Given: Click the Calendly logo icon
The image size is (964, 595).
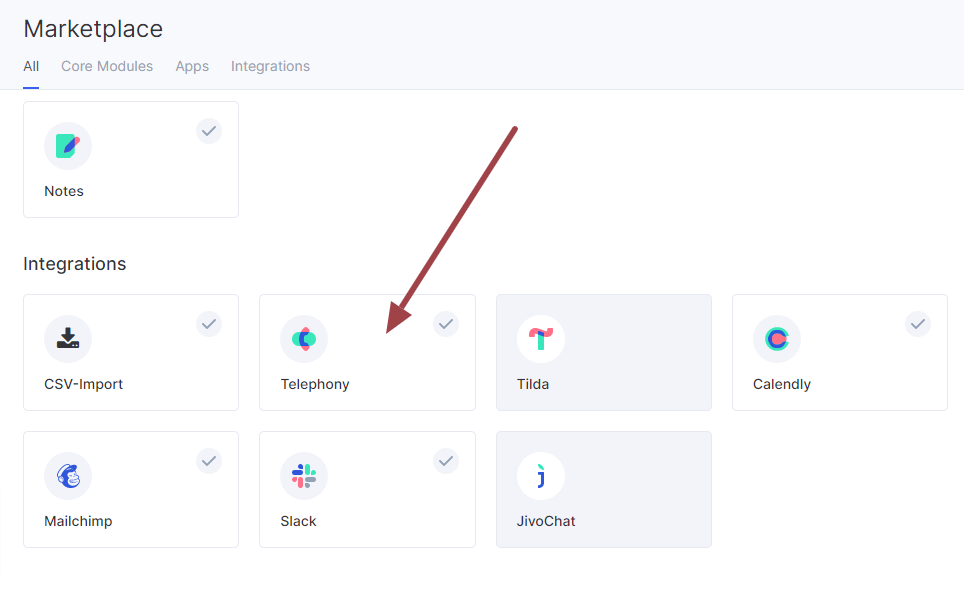Looking at the screenshot, I should coord(777,339).
